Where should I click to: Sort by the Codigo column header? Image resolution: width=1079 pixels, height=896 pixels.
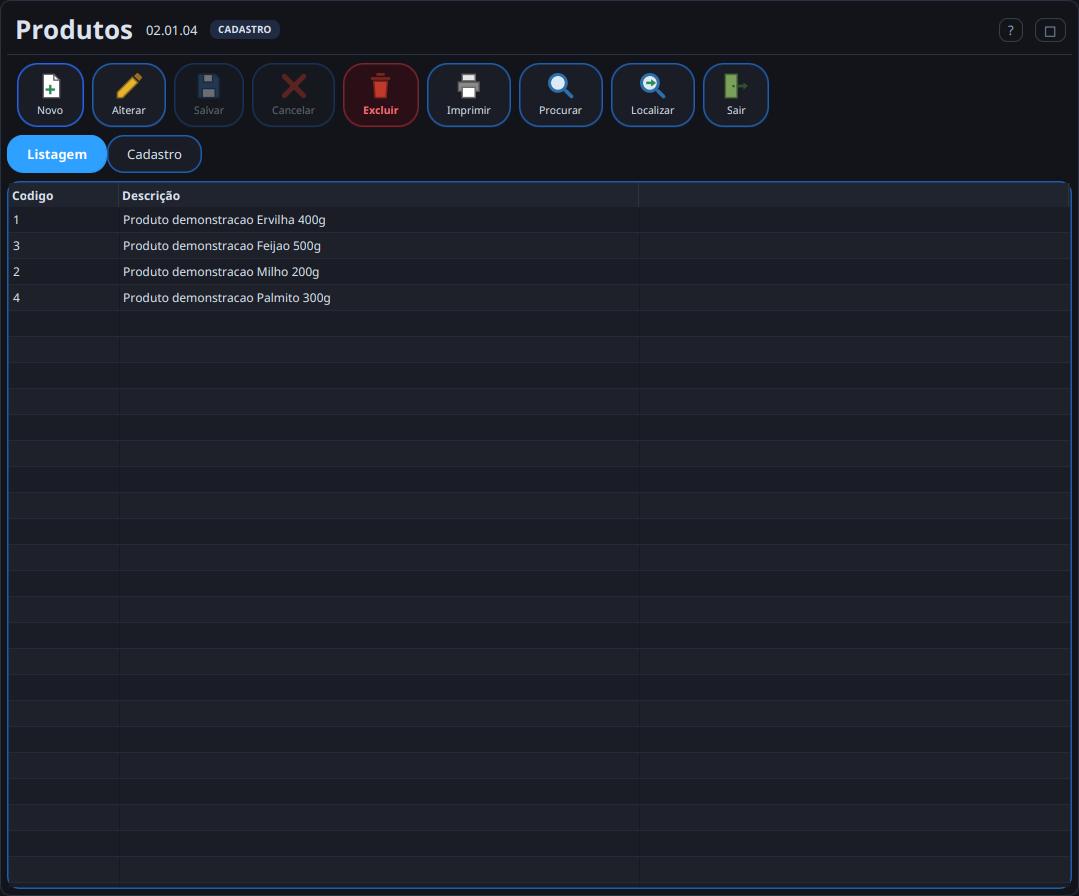pyautogui.click(x=63, y=195)
